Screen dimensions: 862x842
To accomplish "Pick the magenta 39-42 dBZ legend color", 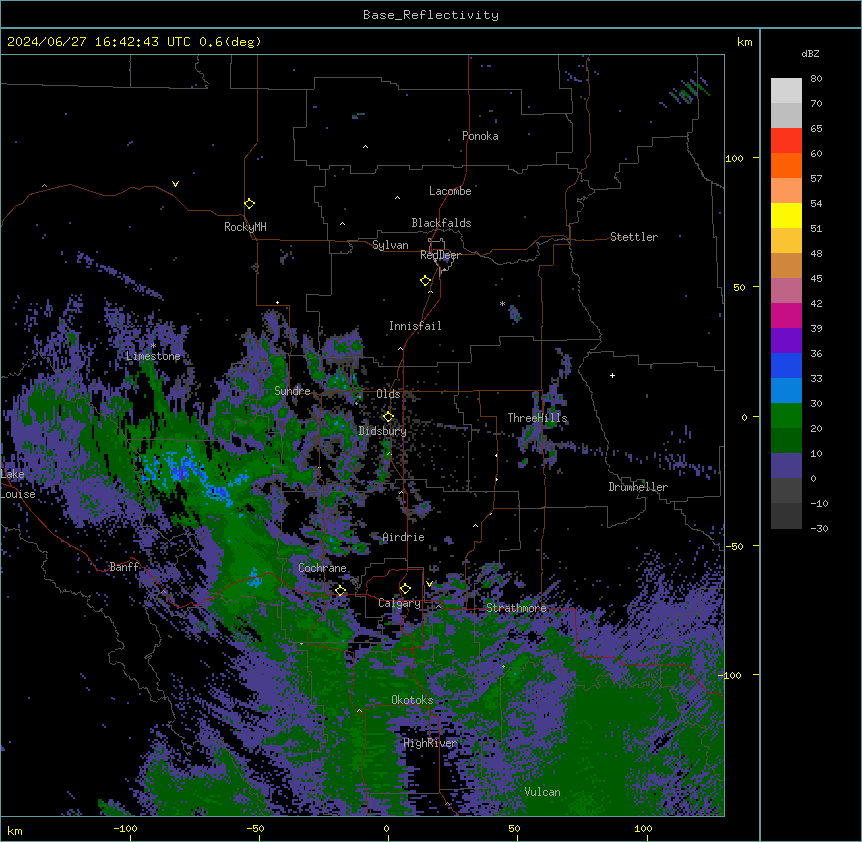I will click(786, 315).
